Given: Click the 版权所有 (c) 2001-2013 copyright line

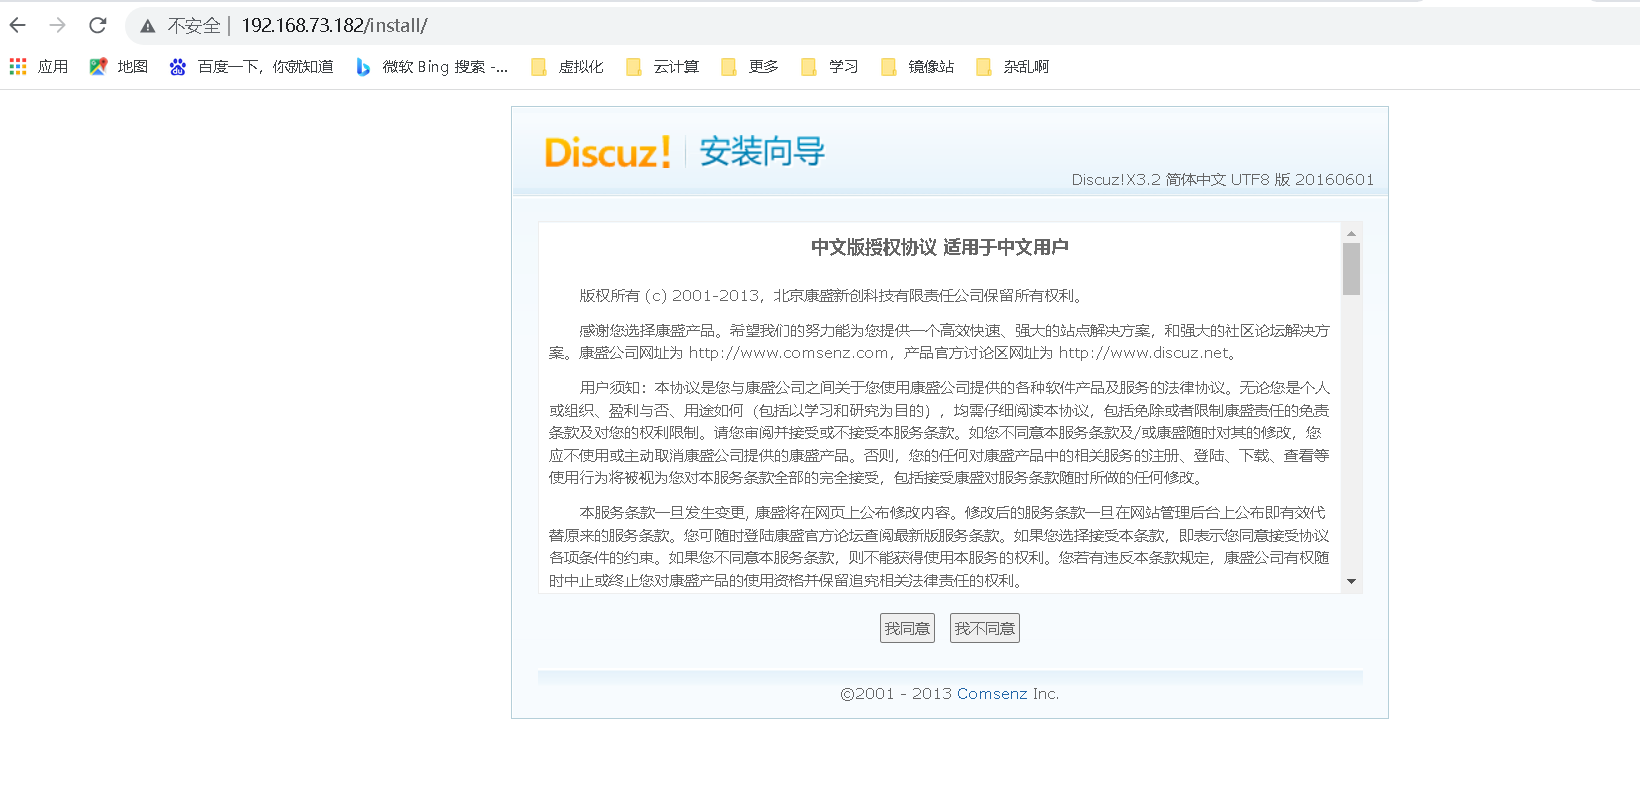Looking at the screenshot, I should click(x=832, y=295).
